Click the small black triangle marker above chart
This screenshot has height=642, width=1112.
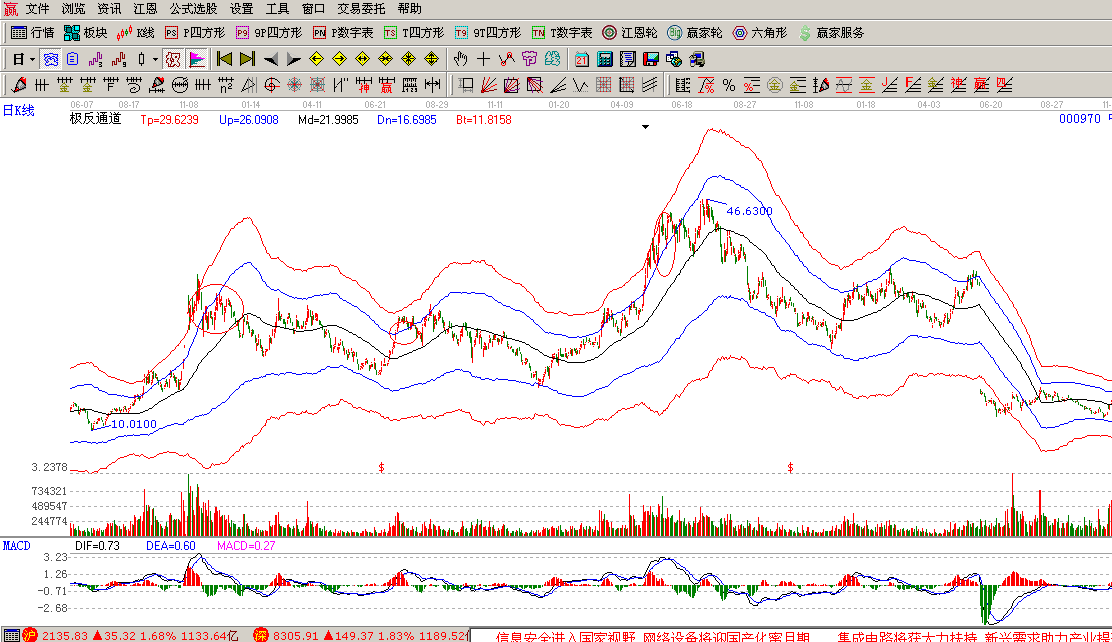[646, 127]
